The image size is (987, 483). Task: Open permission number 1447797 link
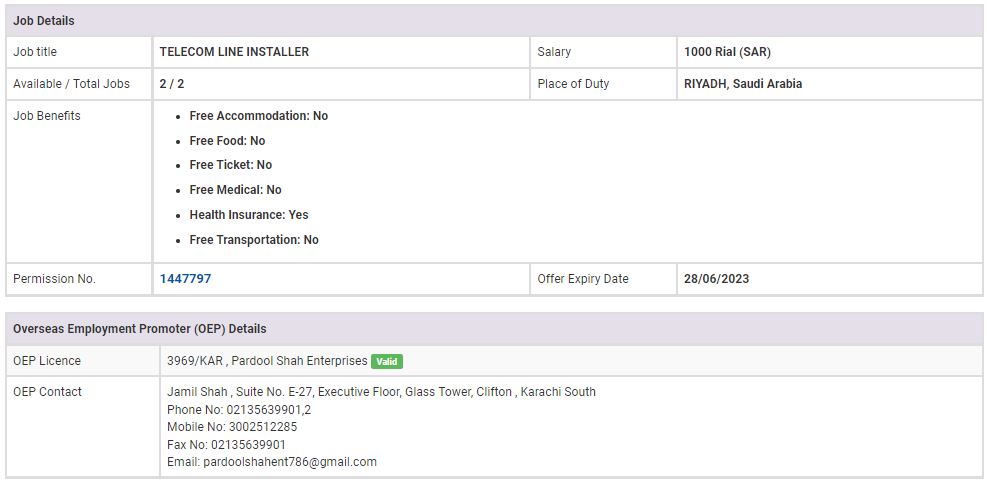185,279
